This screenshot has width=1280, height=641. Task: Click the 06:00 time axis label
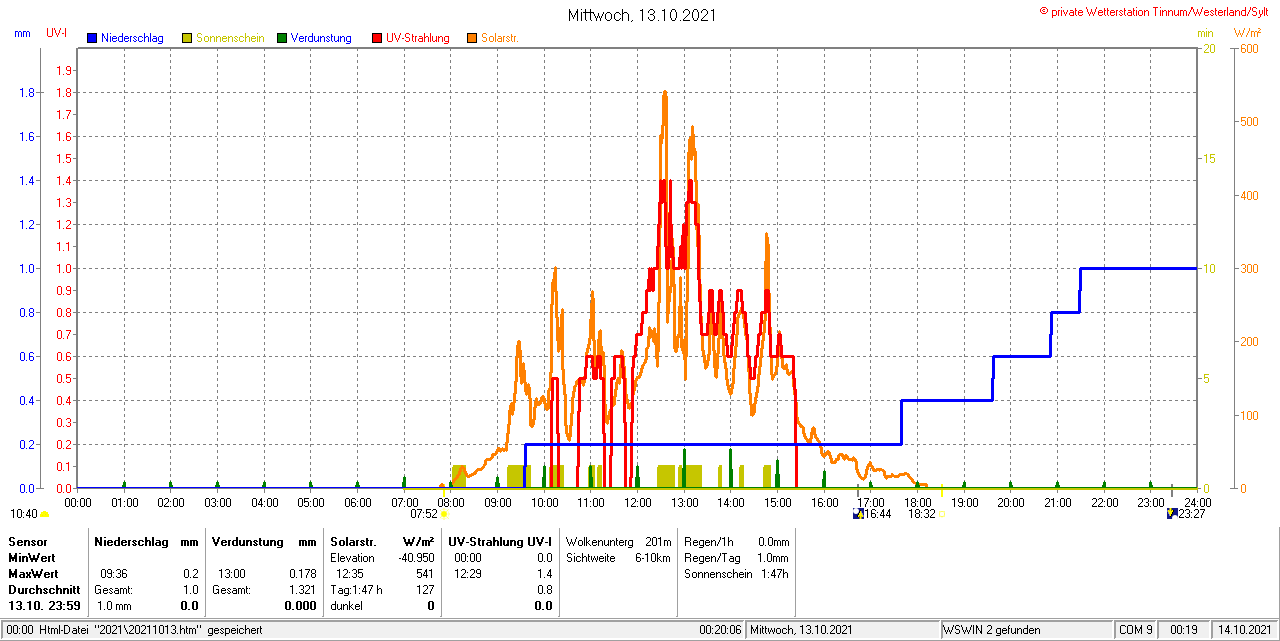358,502
